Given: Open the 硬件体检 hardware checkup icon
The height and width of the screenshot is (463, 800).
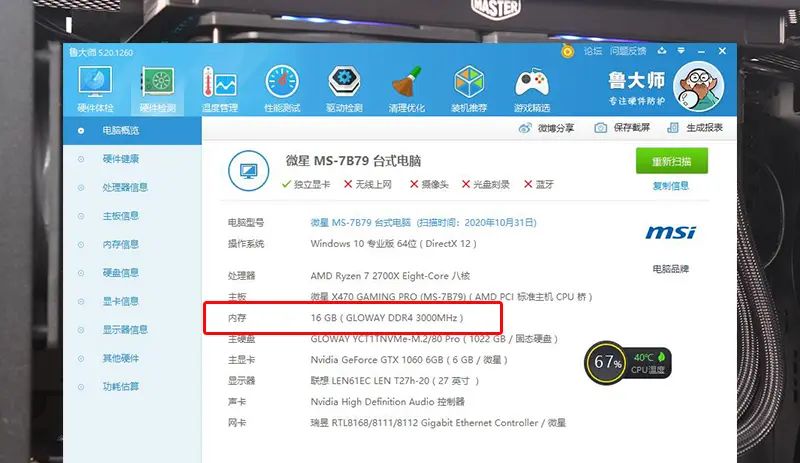Looking at the screenshot, I should click(x=95, y=89).
